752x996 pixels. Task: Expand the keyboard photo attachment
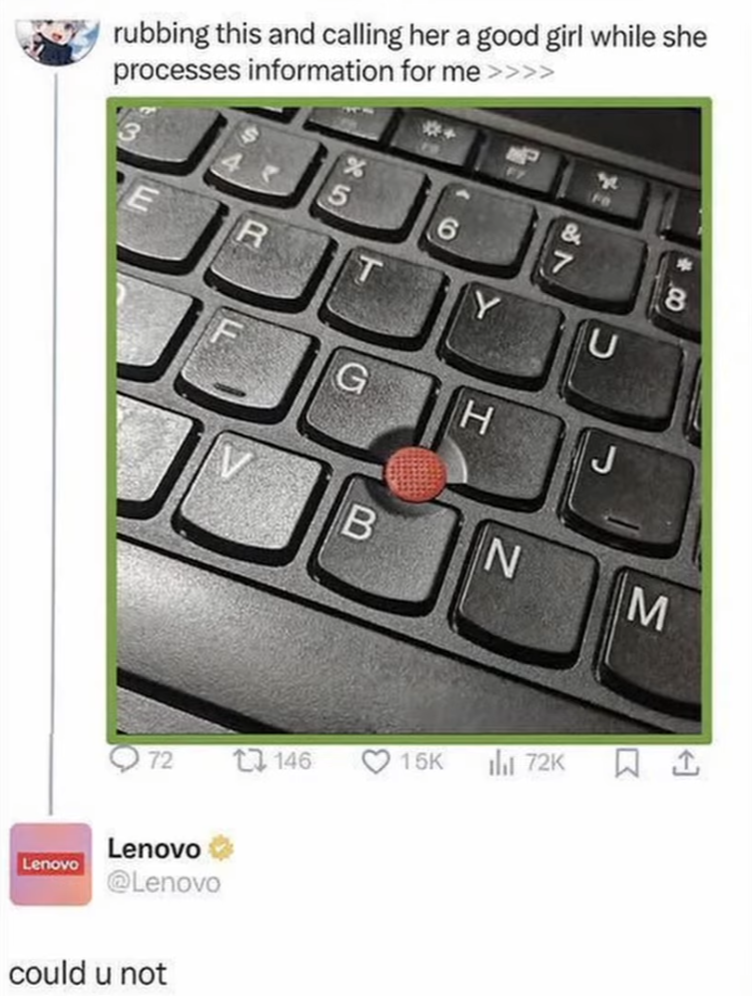coord(409,420)
